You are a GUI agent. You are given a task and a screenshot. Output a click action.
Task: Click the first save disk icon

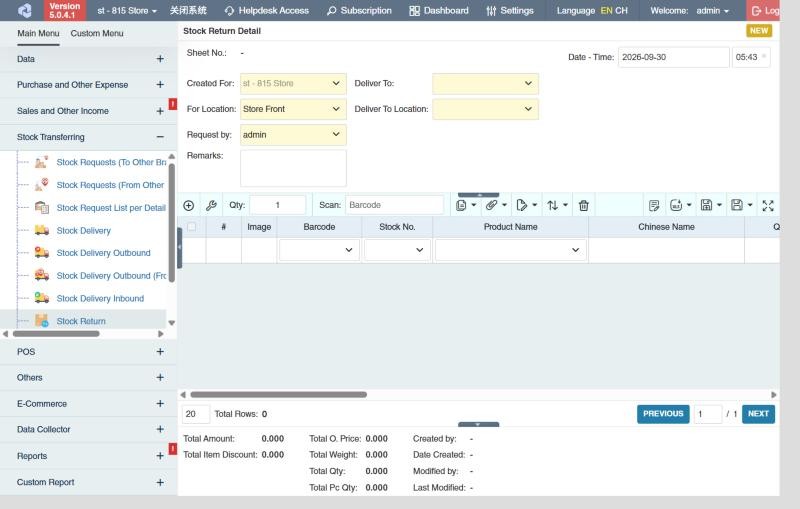tap(706, 205)
